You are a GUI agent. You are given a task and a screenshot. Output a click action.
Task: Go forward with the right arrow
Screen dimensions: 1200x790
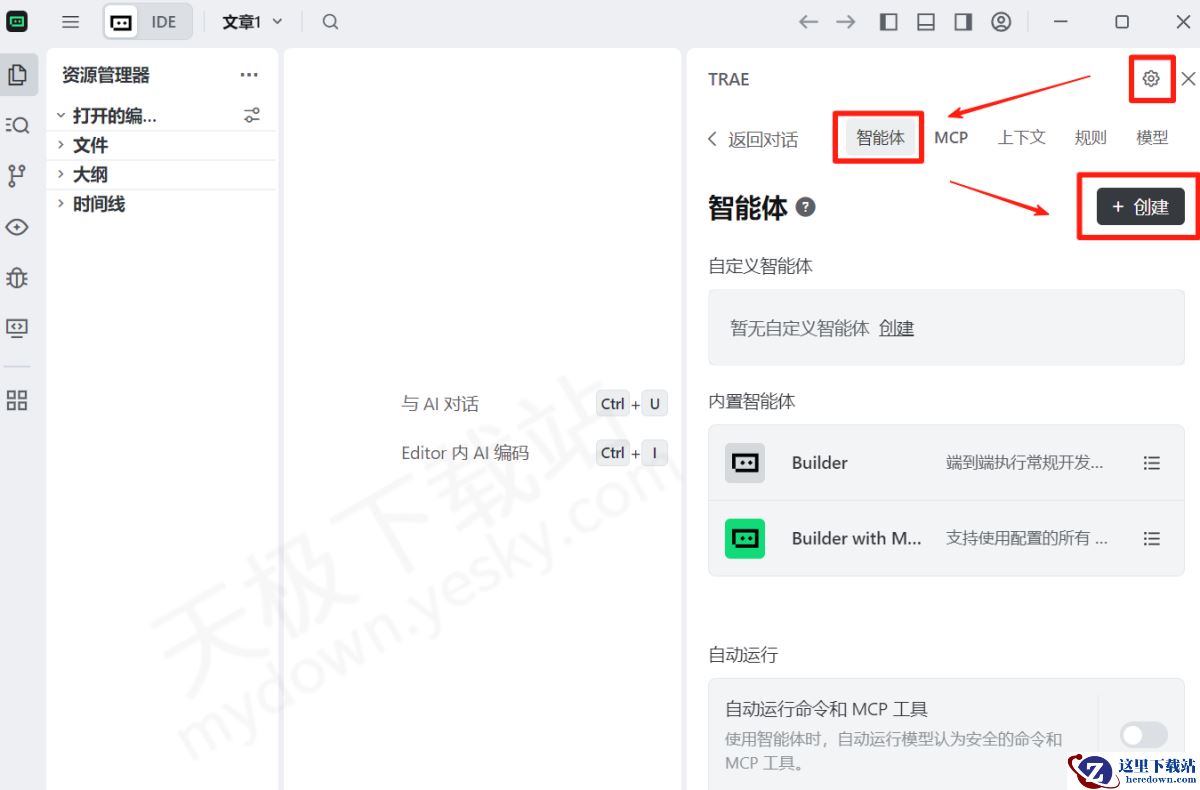[x=846, y=21]
